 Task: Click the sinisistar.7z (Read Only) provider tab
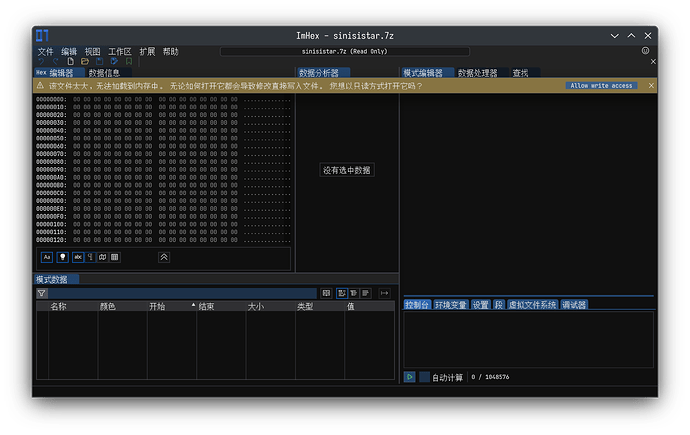click(345, 51)
